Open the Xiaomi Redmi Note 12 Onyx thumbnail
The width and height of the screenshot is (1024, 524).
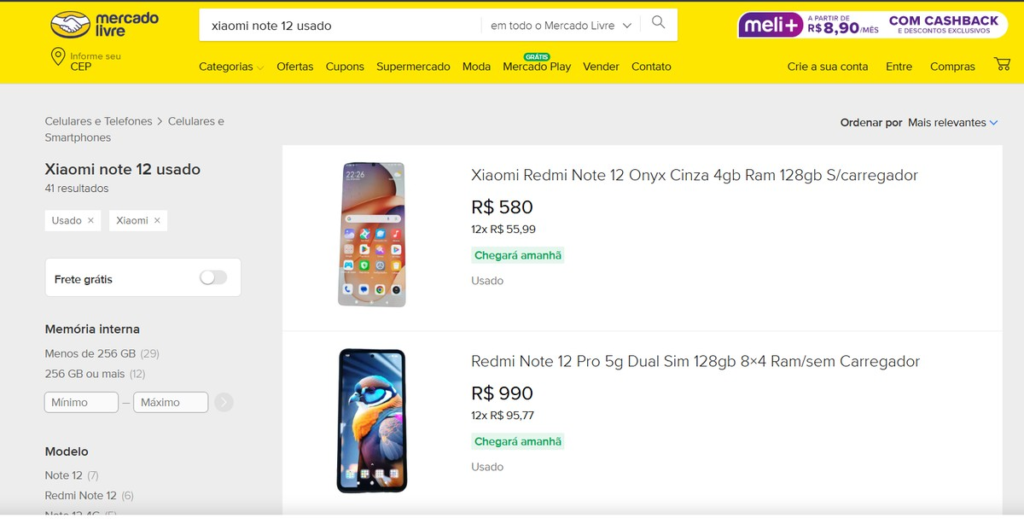click(372, 234)
